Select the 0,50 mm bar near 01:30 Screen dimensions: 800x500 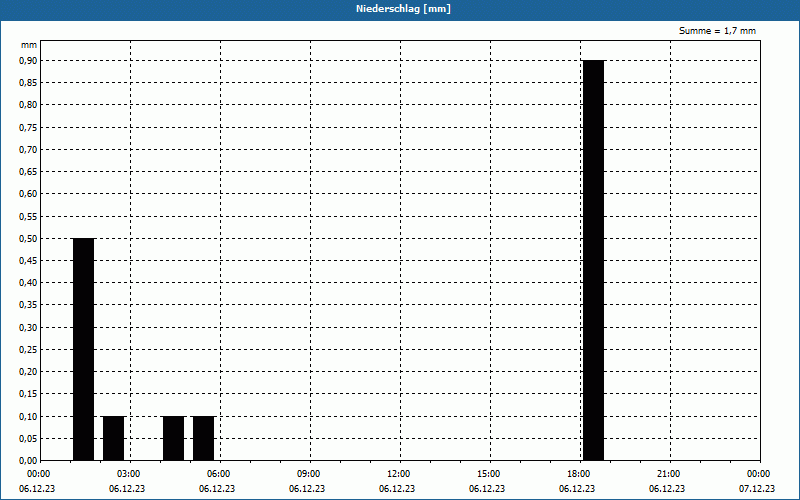pyautogui.click(x=84, y=349)
